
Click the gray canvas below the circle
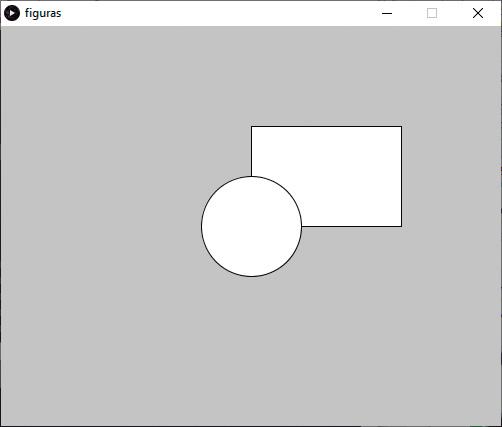click(x=252, y=350)
